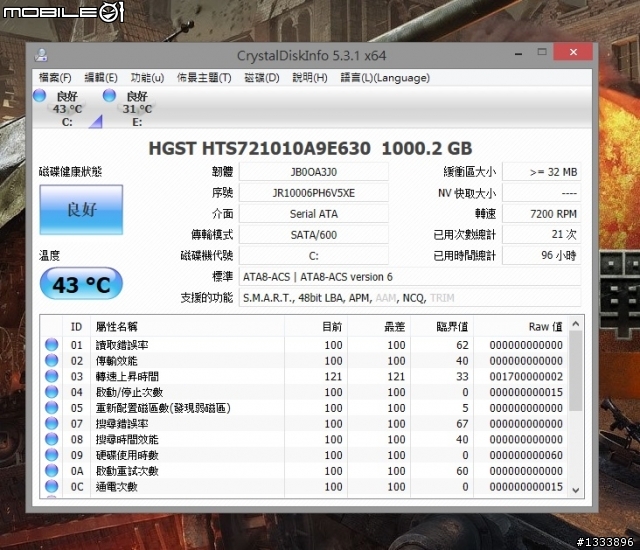The image size is (640, 550).
Task: Click status icon of row 04 啟動/停止次數
Action: pyautogui.click(x=51, y=392)
